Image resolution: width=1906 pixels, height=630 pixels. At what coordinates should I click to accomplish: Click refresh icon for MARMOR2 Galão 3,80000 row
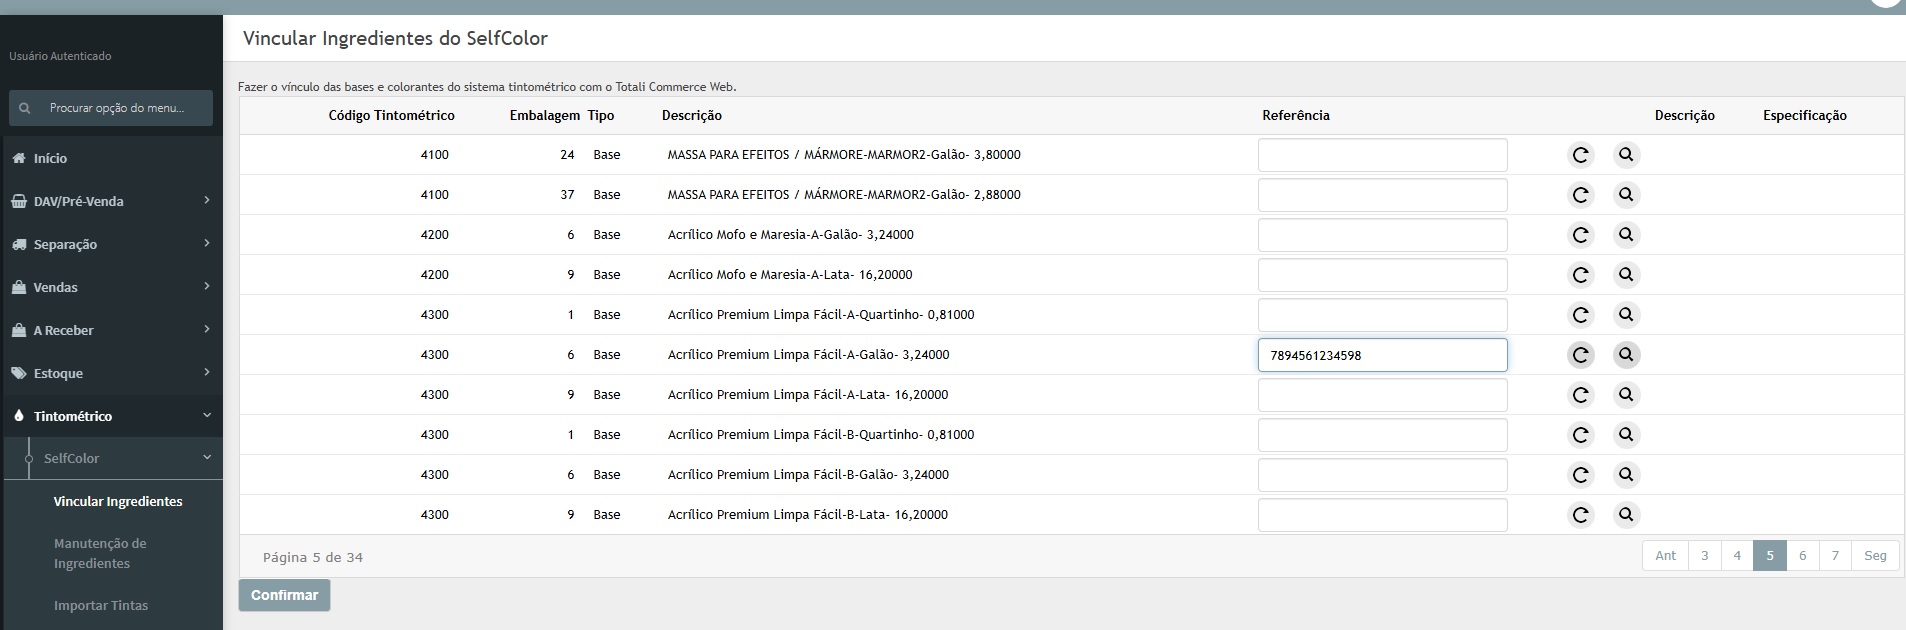click(x=1580, y=155)
